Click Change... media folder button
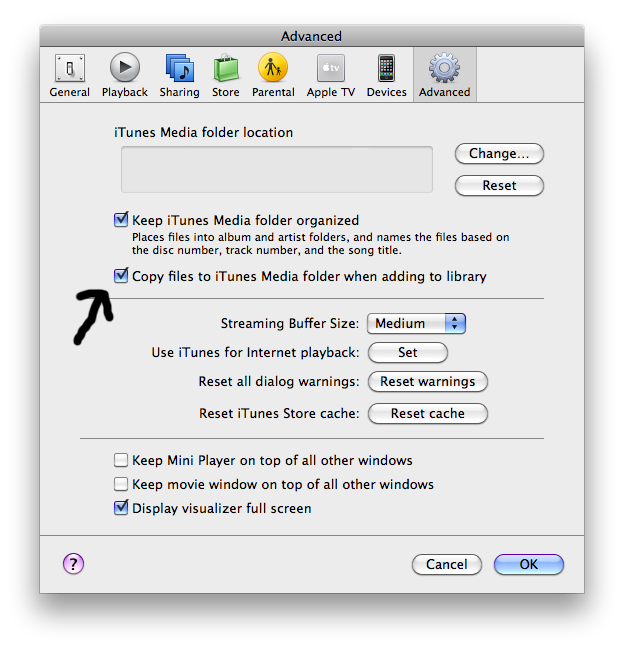The height and width of the screenshot is (648, 624). click(499, 154)
